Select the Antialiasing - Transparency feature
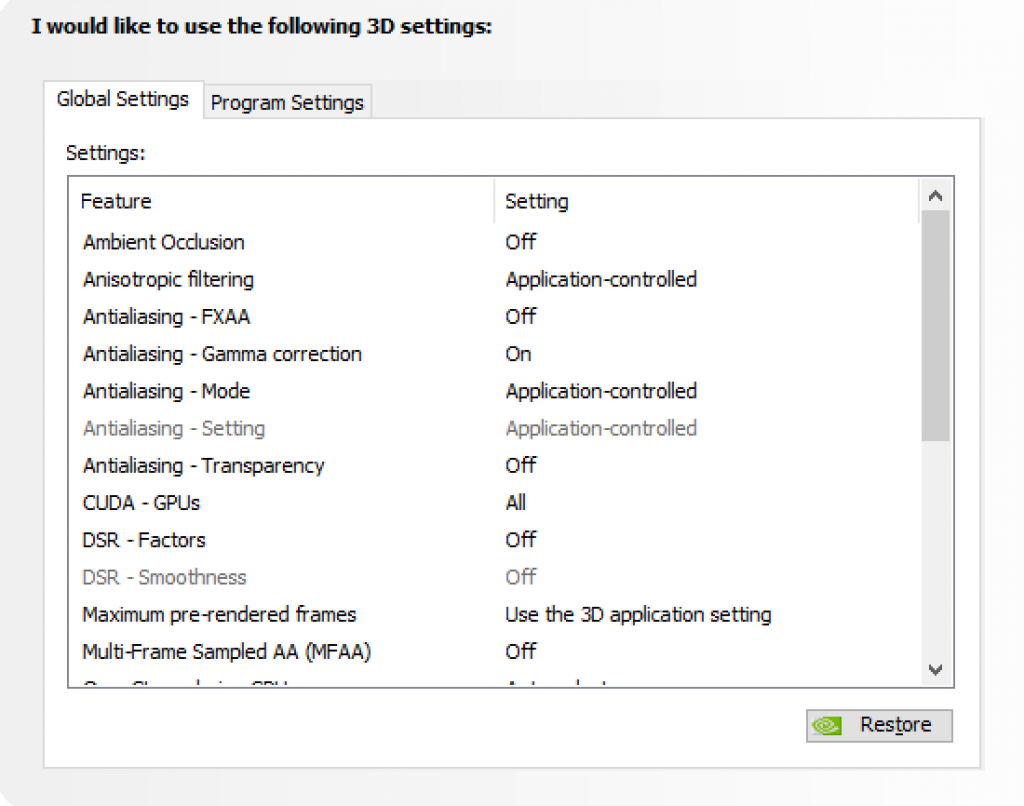 [x=203, y=466]
